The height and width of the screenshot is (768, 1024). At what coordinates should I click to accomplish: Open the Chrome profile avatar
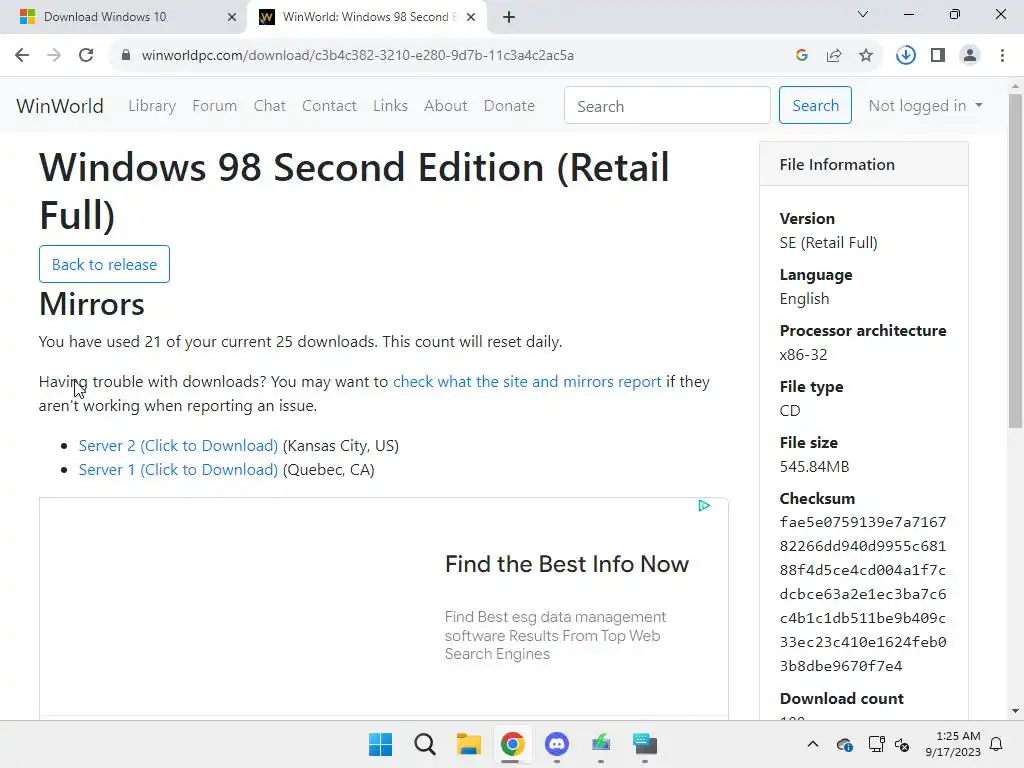(x=970, y=56)
